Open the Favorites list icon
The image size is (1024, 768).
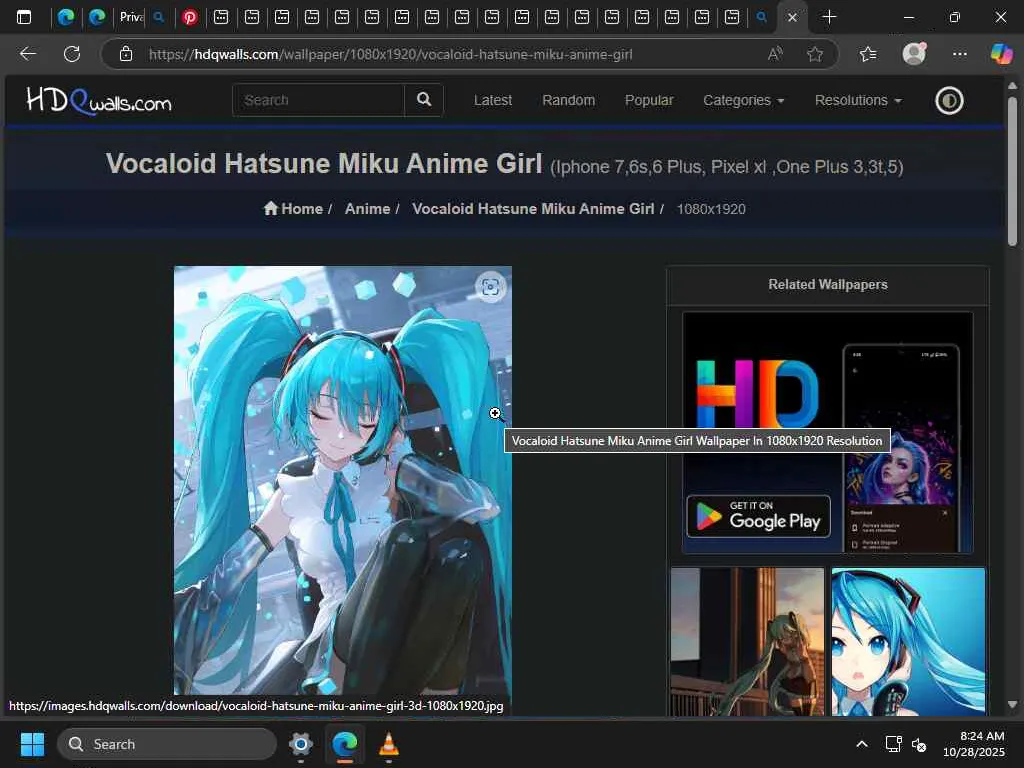(x=868, y=54)
